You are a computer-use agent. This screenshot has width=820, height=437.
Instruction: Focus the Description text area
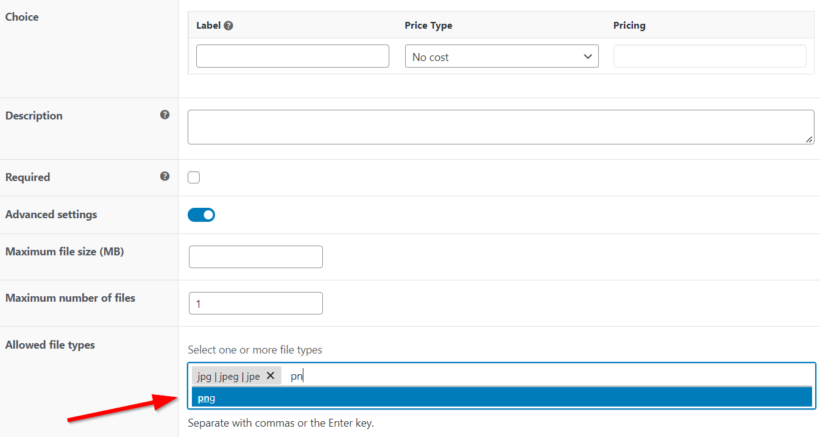pos(501,127)
